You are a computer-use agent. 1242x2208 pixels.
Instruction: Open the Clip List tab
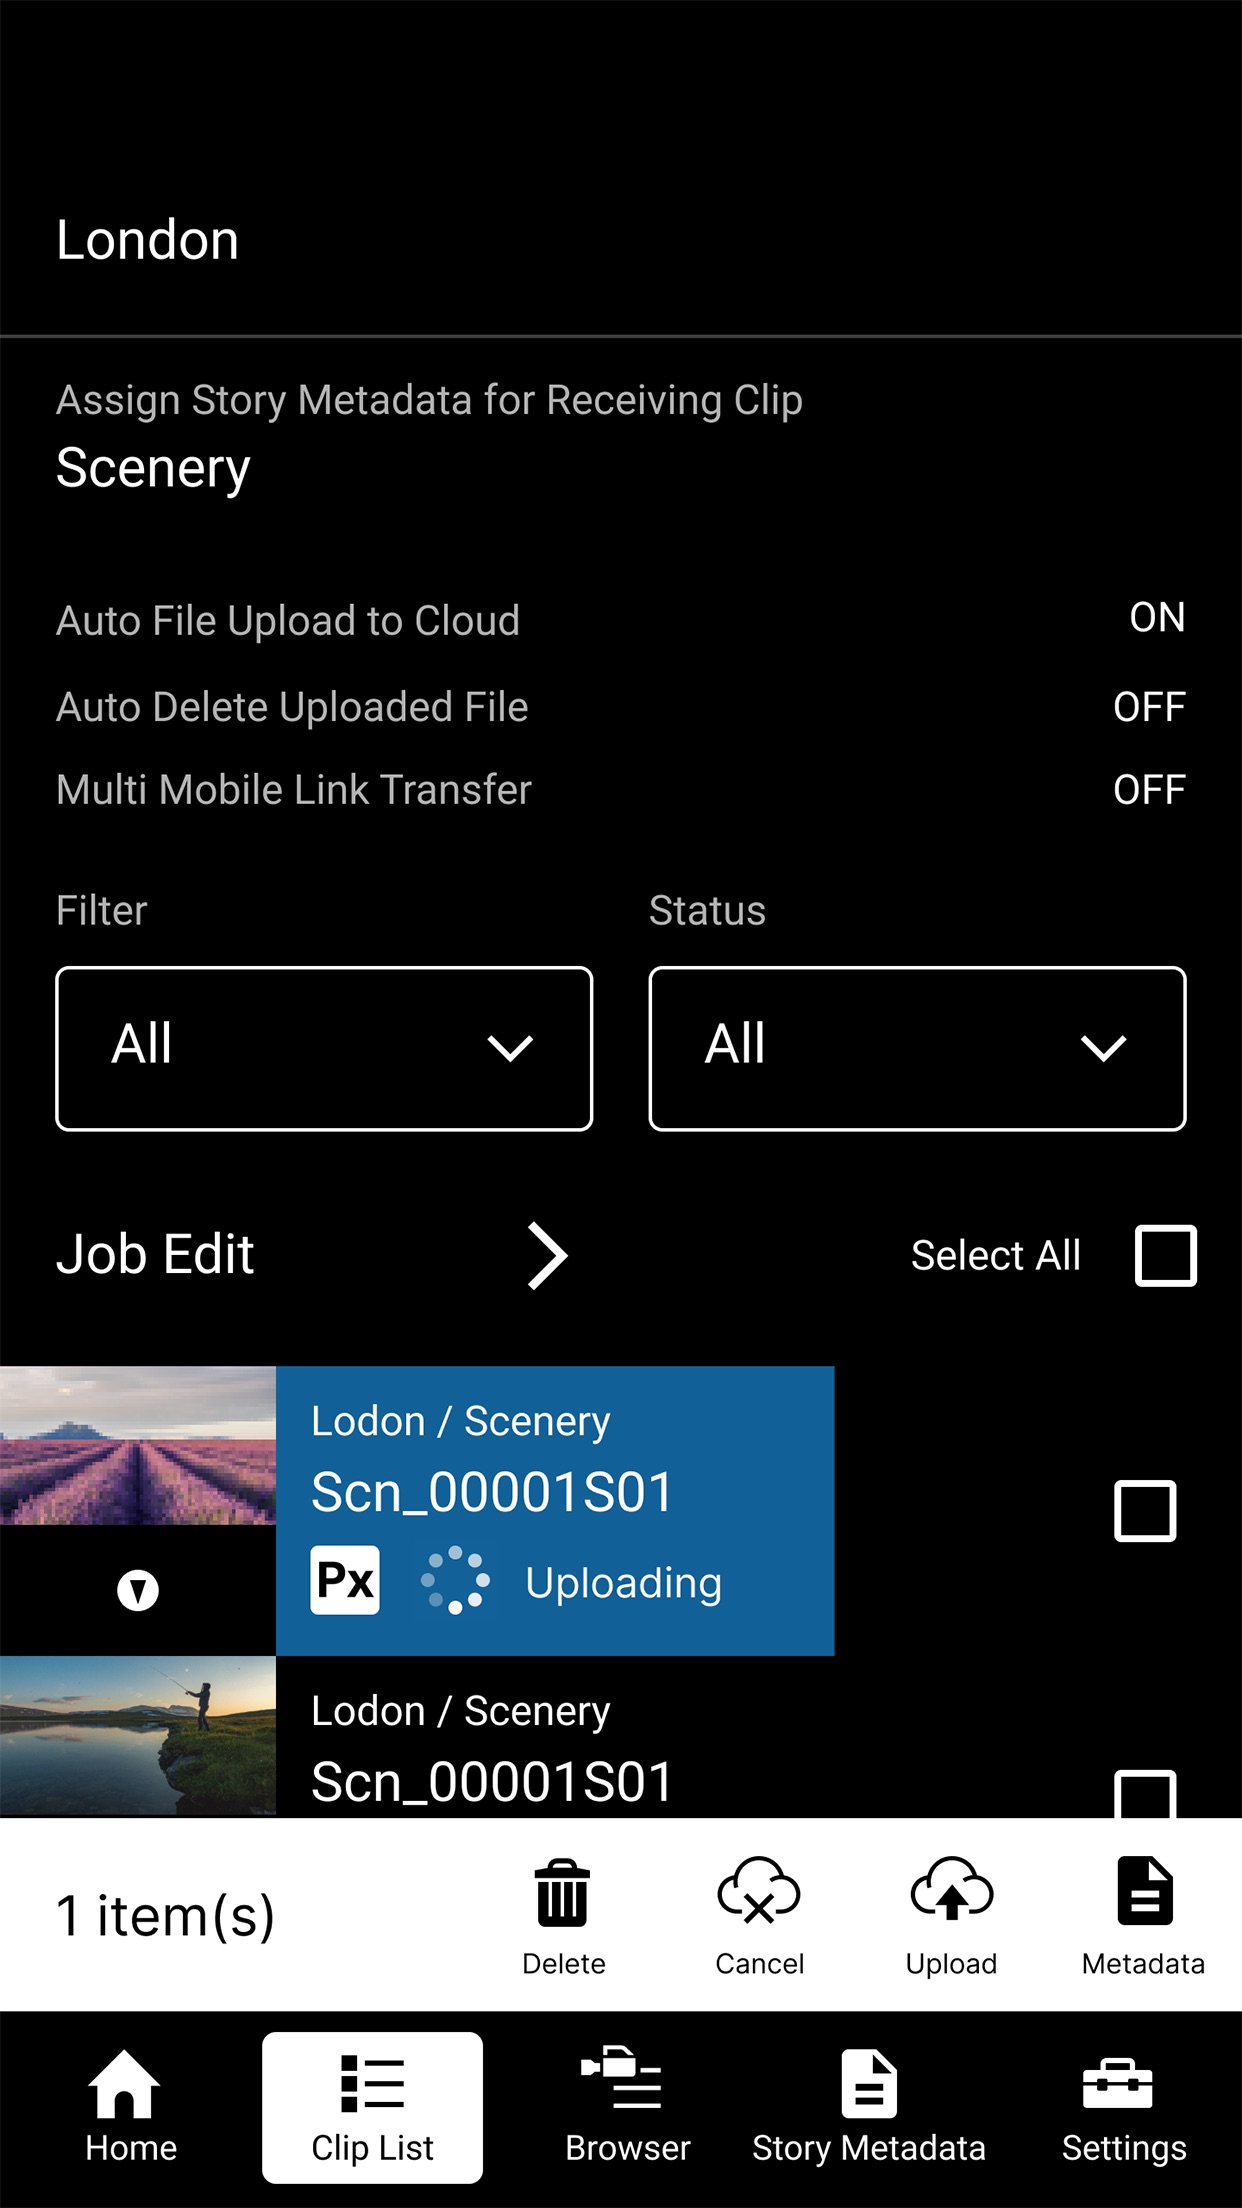(x=372, y=2107)
